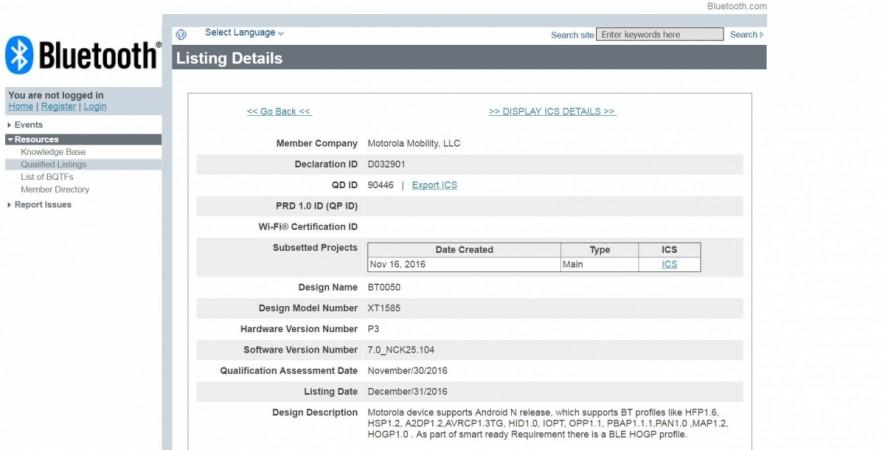This screenshot has height=450, width=885.
Task: Open the Login link
Action: (95, 107)
